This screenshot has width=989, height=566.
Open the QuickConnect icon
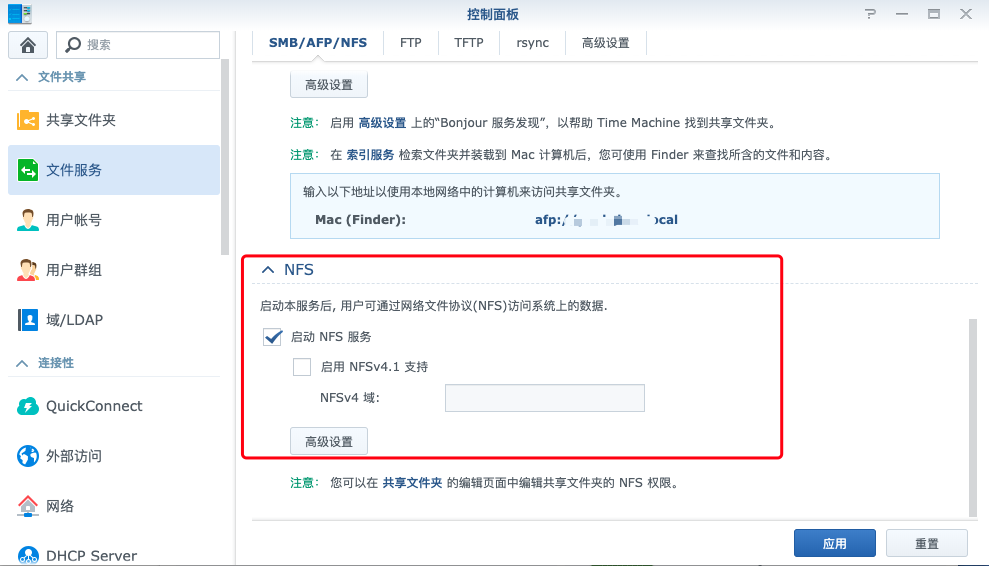pyautogui.click(x=28, y=406)
